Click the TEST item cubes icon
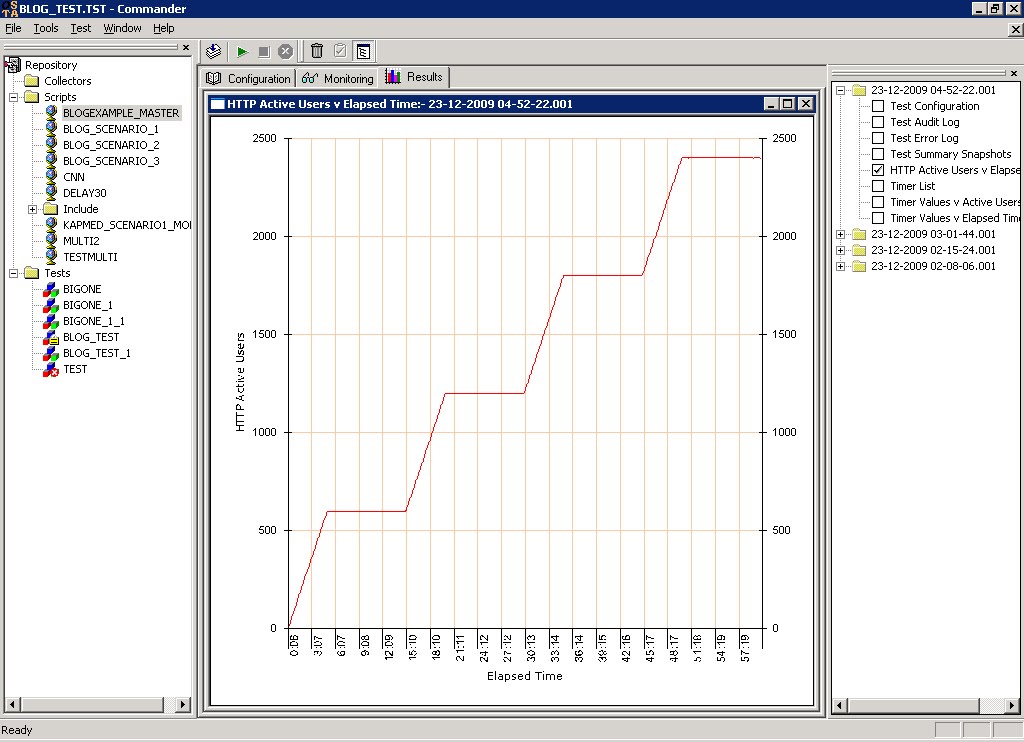This screenshot has height=742, width=1024. pyautogui.click(x=51, y=369)
